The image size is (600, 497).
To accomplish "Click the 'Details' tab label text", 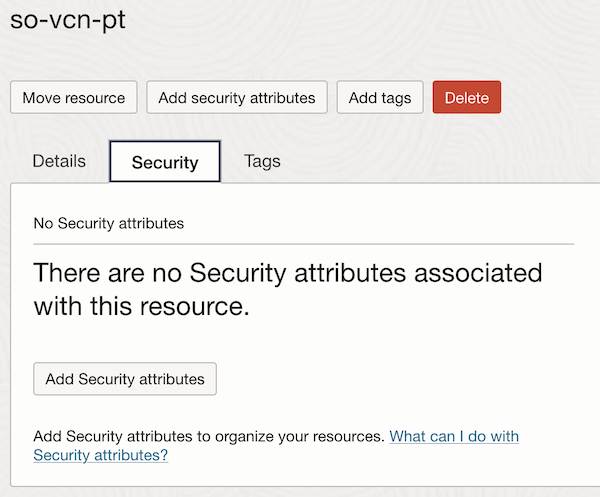I will click(x=59, y=161).
